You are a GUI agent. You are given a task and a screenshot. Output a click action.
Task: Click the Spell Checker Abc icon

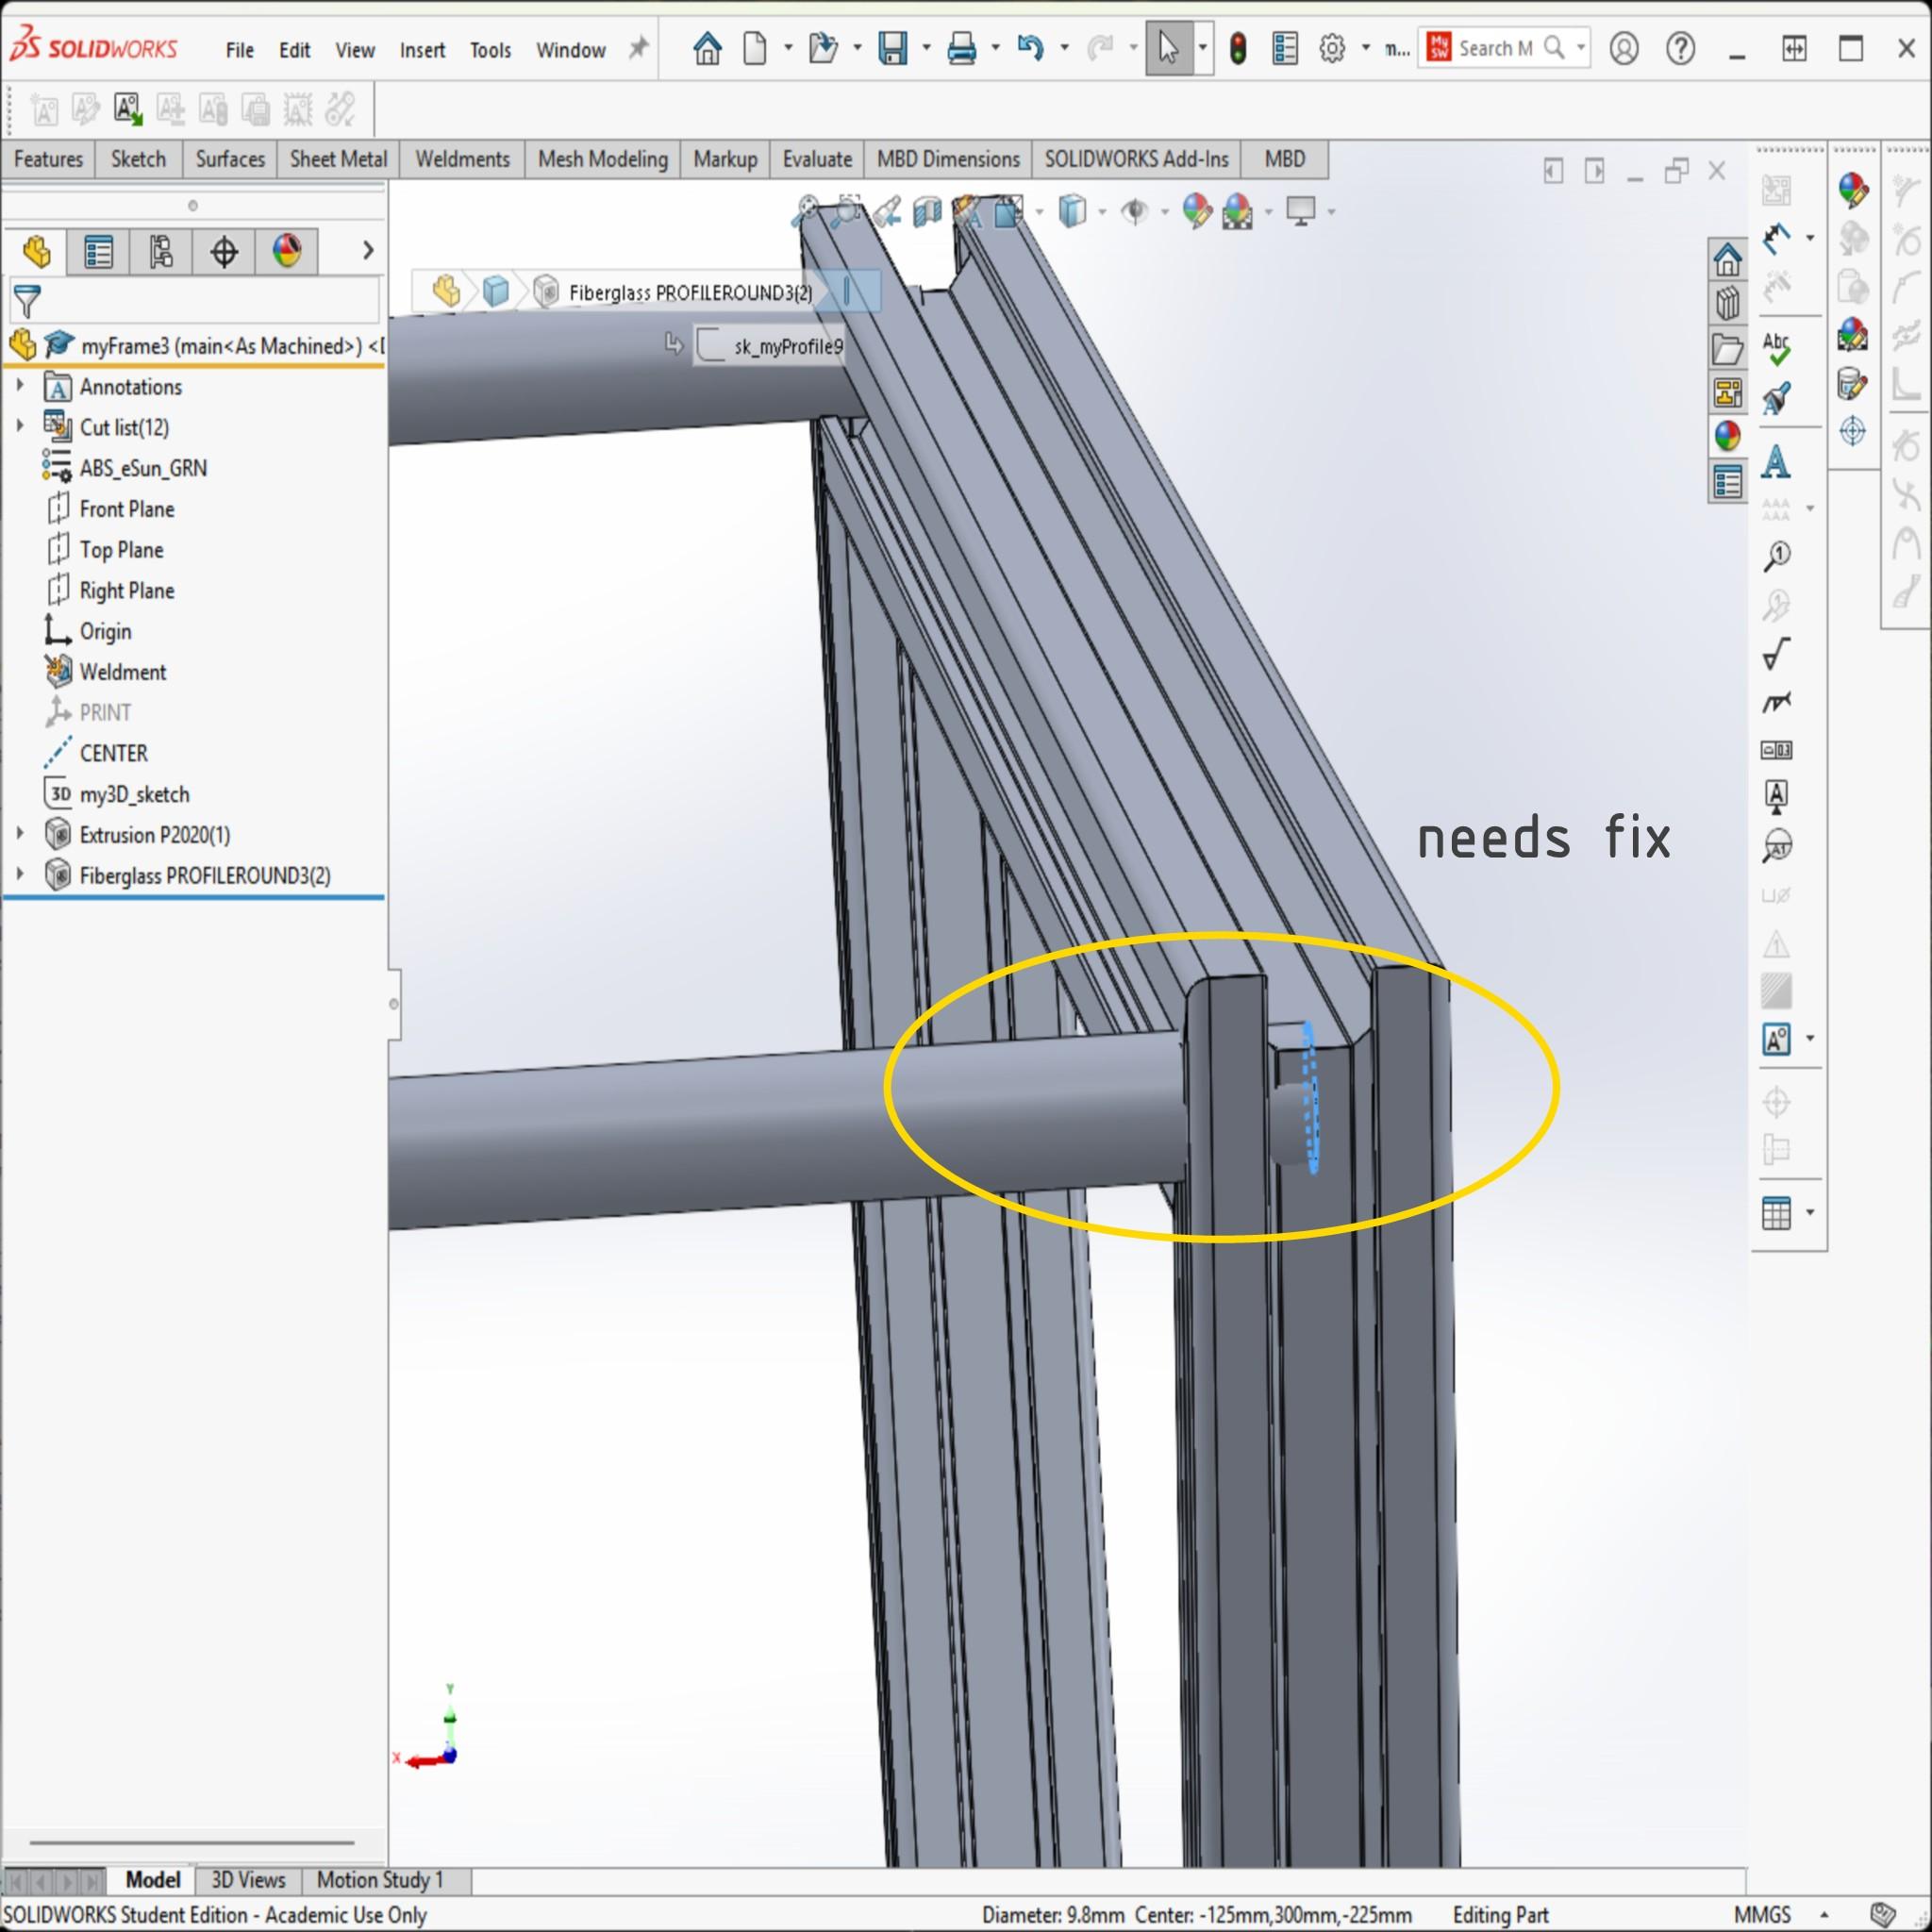(1776, 348)
